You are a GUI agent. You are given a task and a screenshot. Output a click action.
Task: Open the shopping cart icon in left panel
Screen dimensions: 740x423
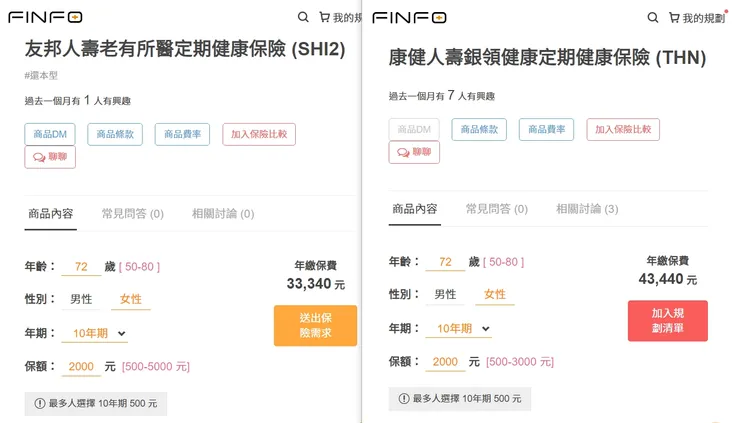point(324,17)
